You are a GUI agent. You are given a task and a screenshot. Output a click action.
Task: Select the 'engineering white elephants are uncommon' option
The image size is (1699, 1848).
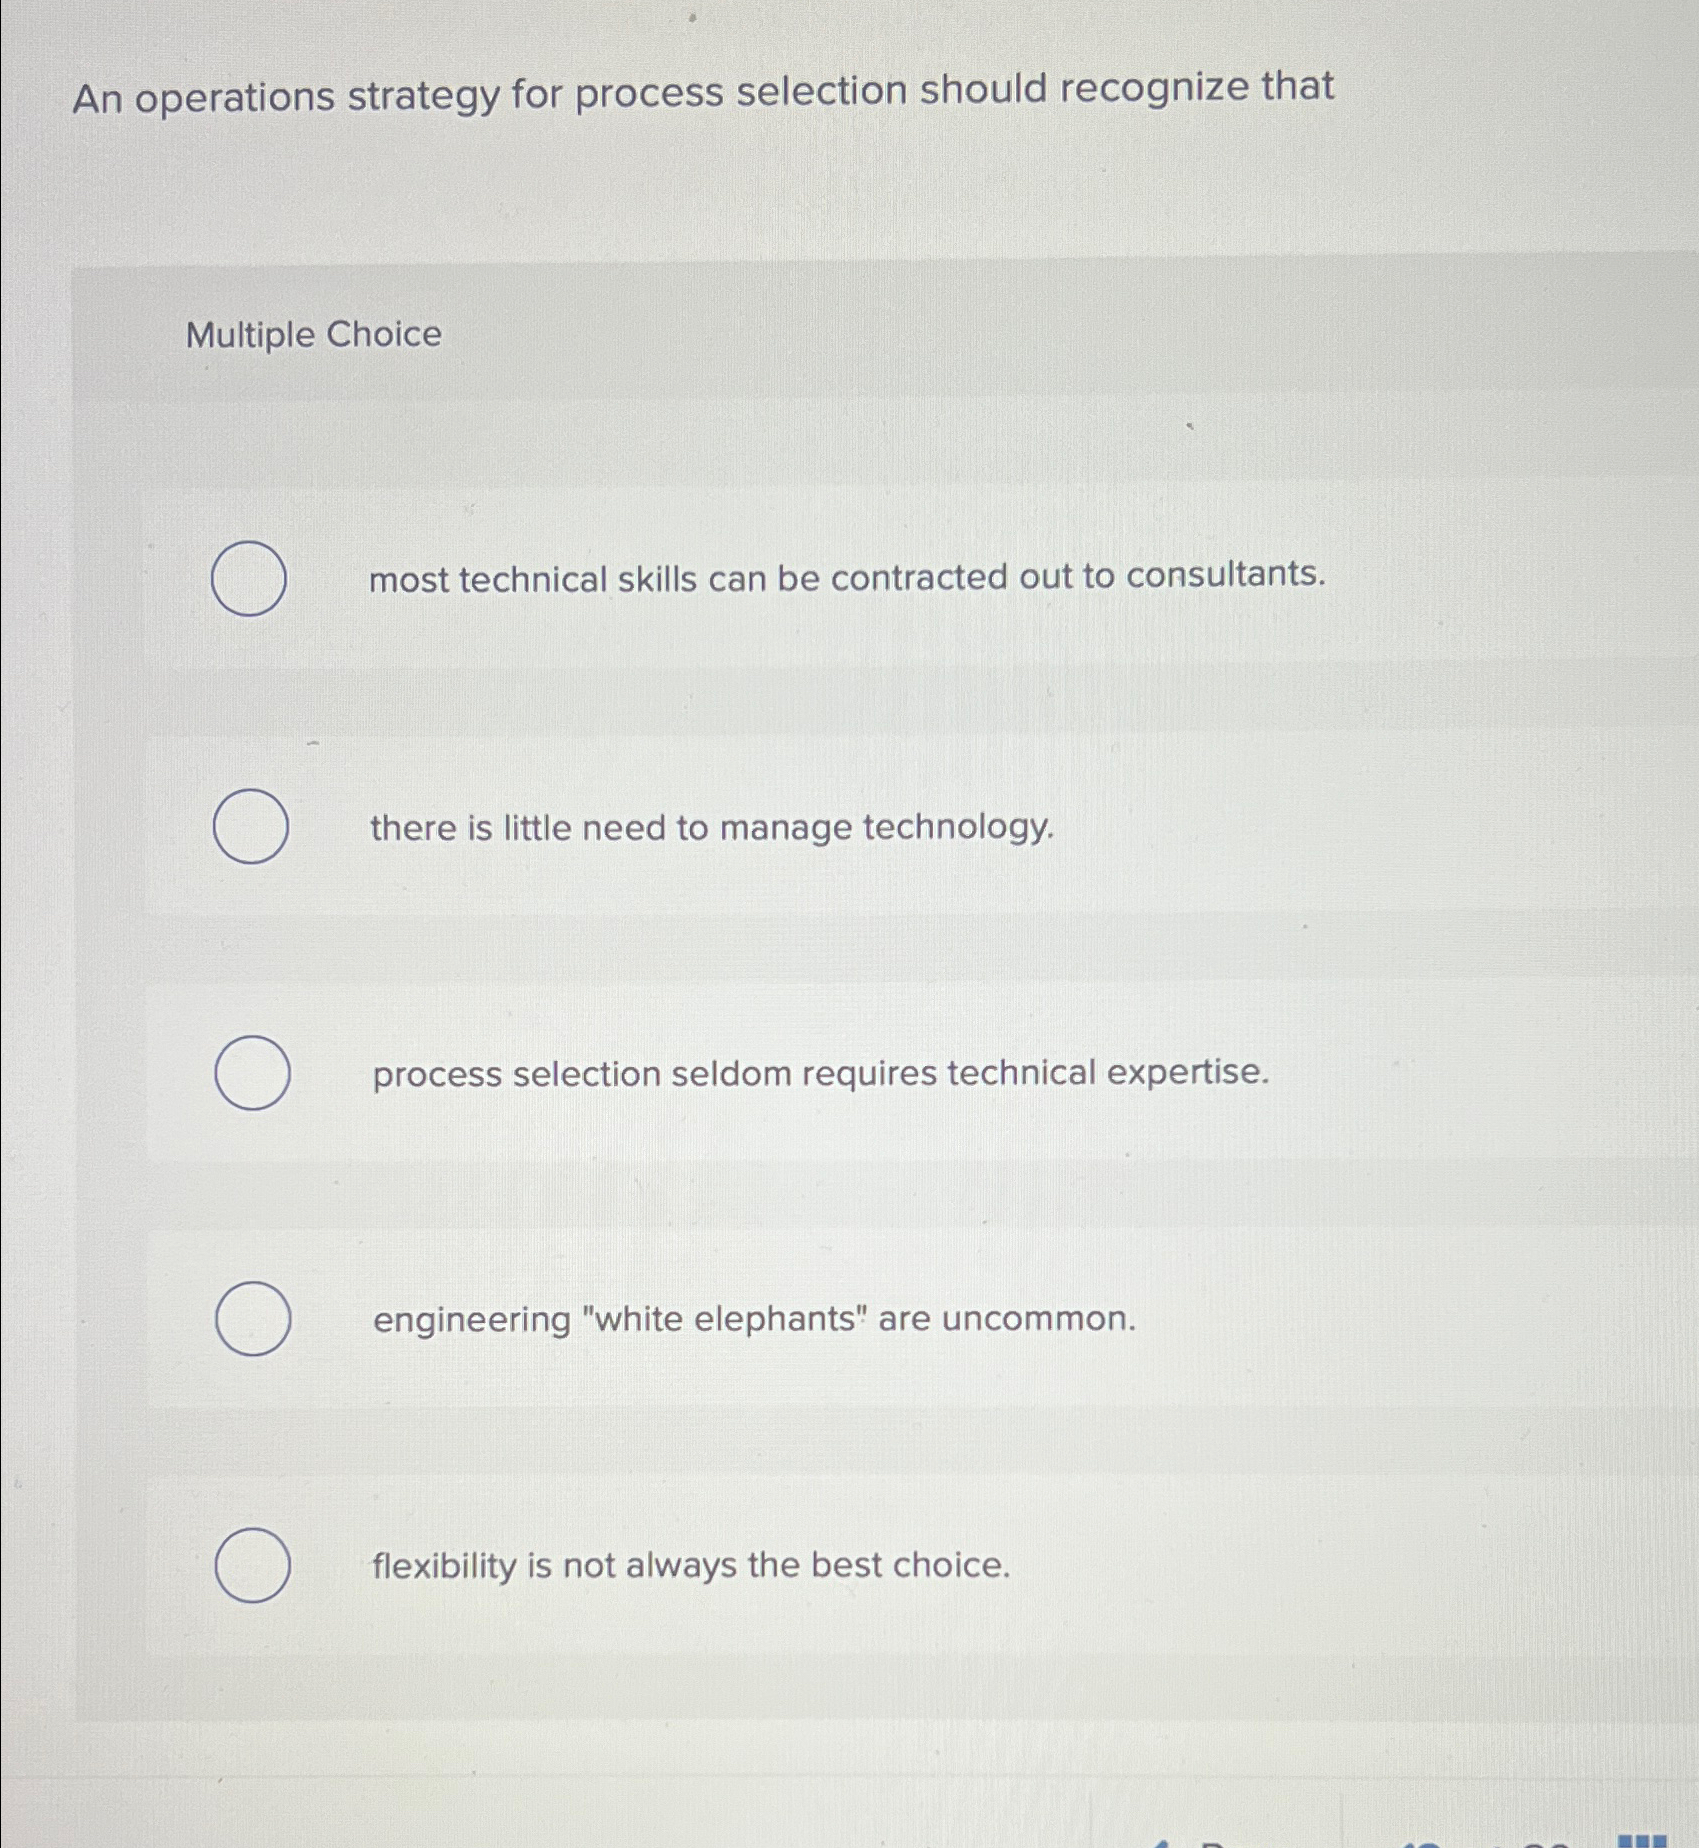pos(252,1320)
